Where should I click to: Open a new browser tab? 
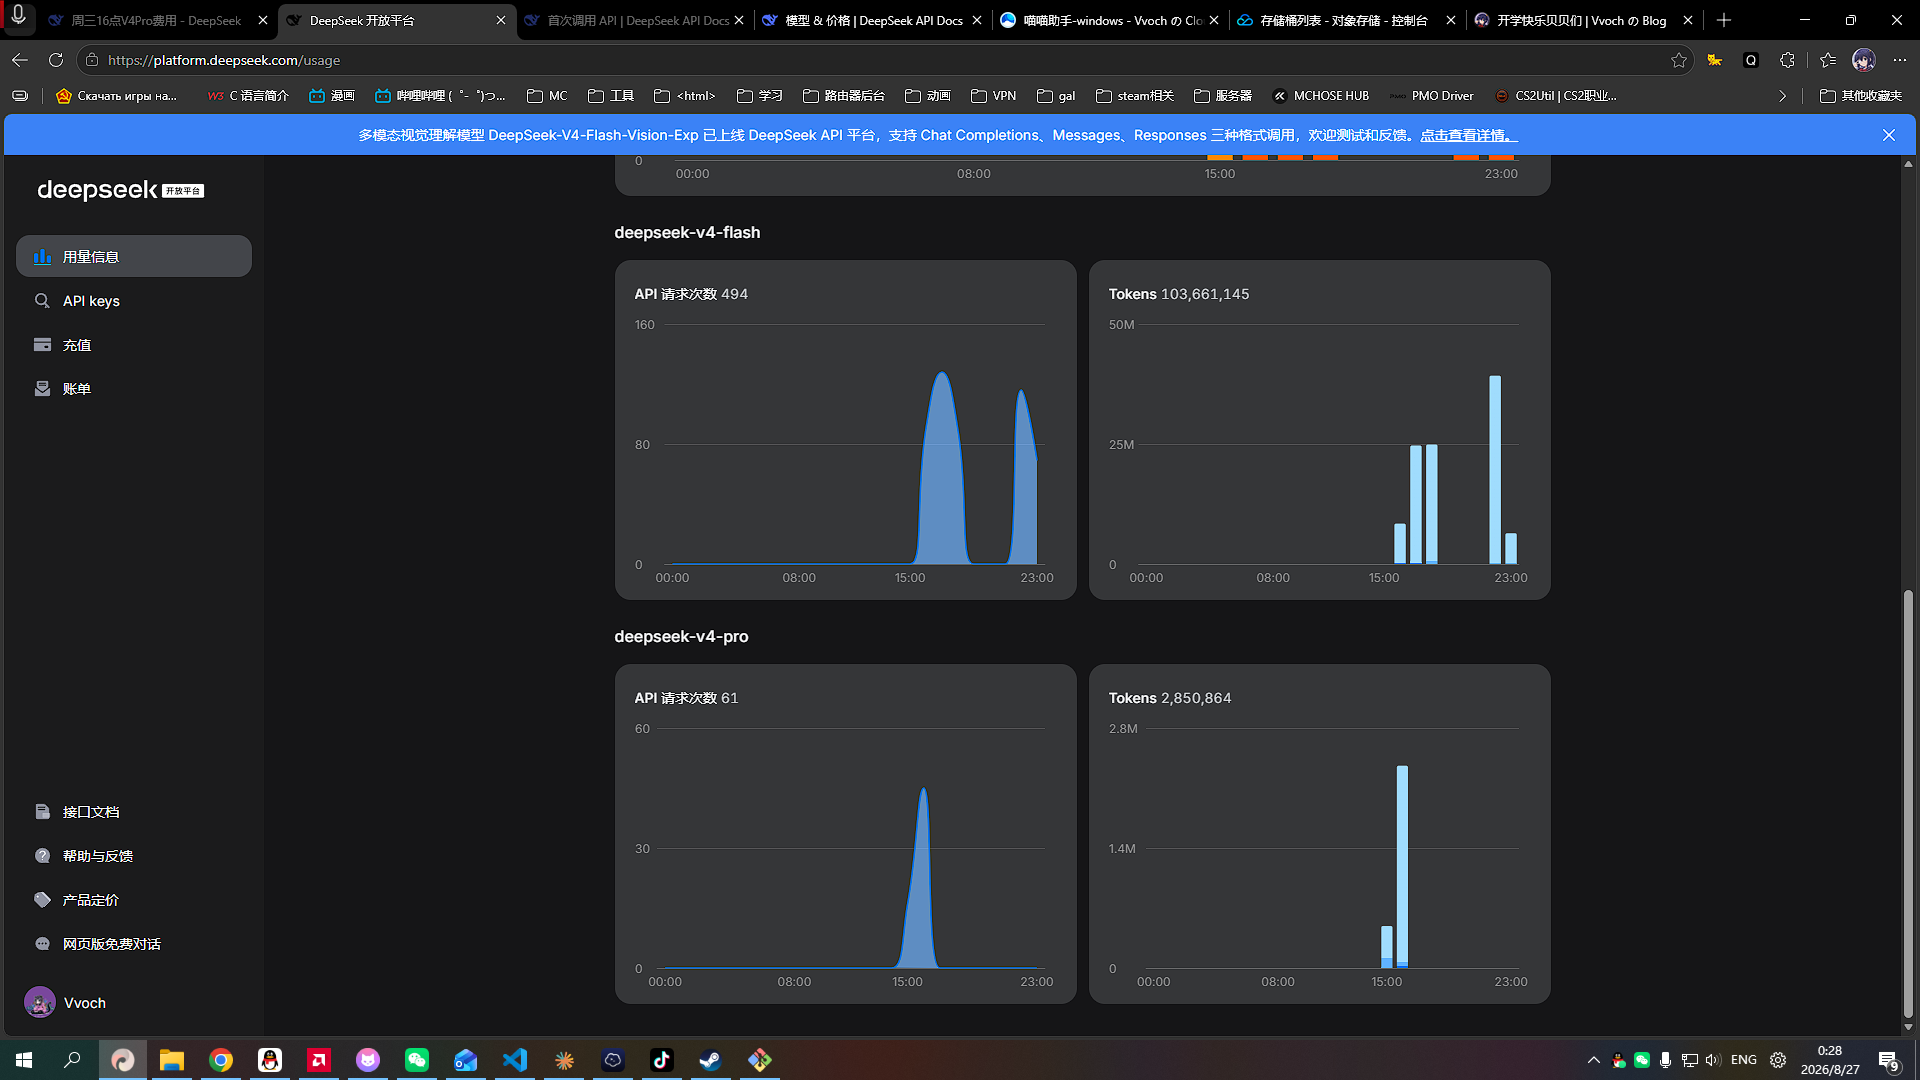[x=1724, y=20]
